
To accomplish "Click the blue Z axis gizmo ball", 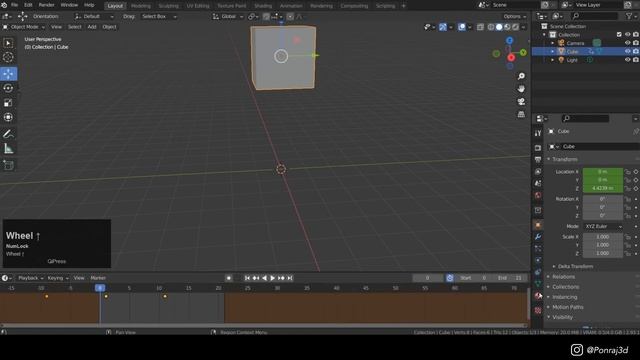I will coord(509,40).
